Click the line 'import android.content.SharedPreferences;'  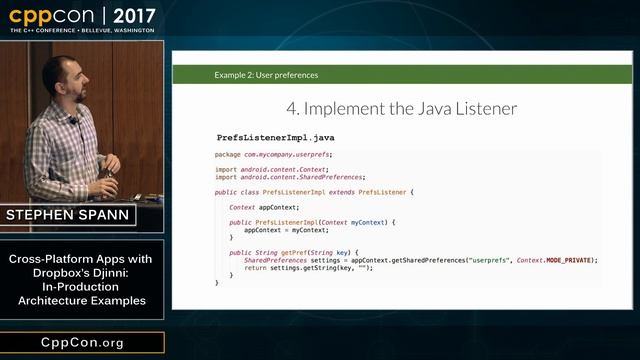pyautogui.click(x=290, y=177)
